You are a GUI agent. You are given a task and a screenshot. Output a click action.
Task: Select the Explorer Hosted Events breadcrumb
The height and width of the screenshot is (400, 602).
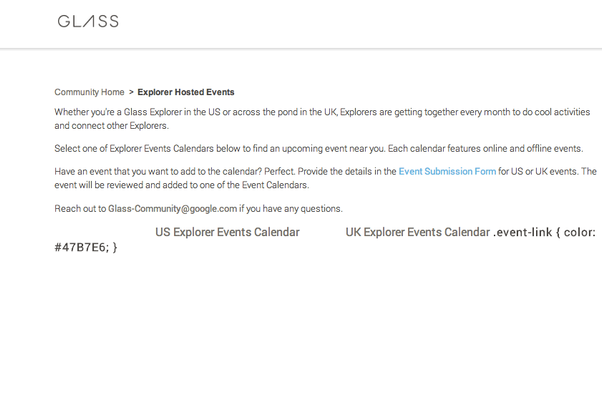click(186, 92)
